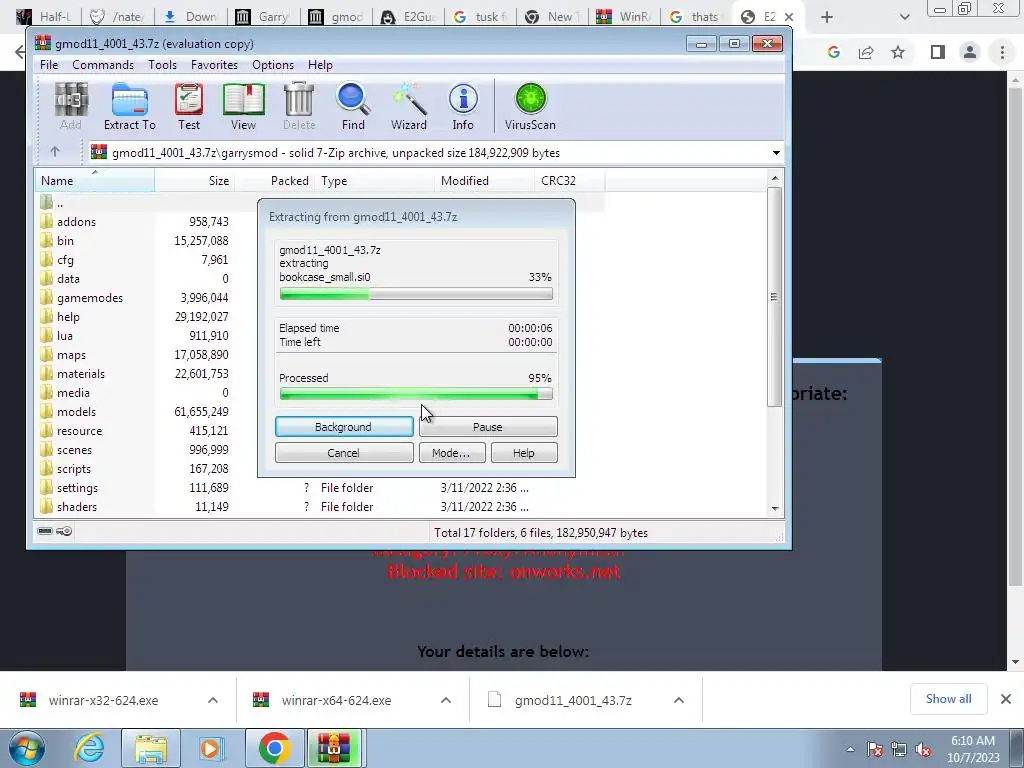Click Show all downloads
1024x768 pixels.
948,699
